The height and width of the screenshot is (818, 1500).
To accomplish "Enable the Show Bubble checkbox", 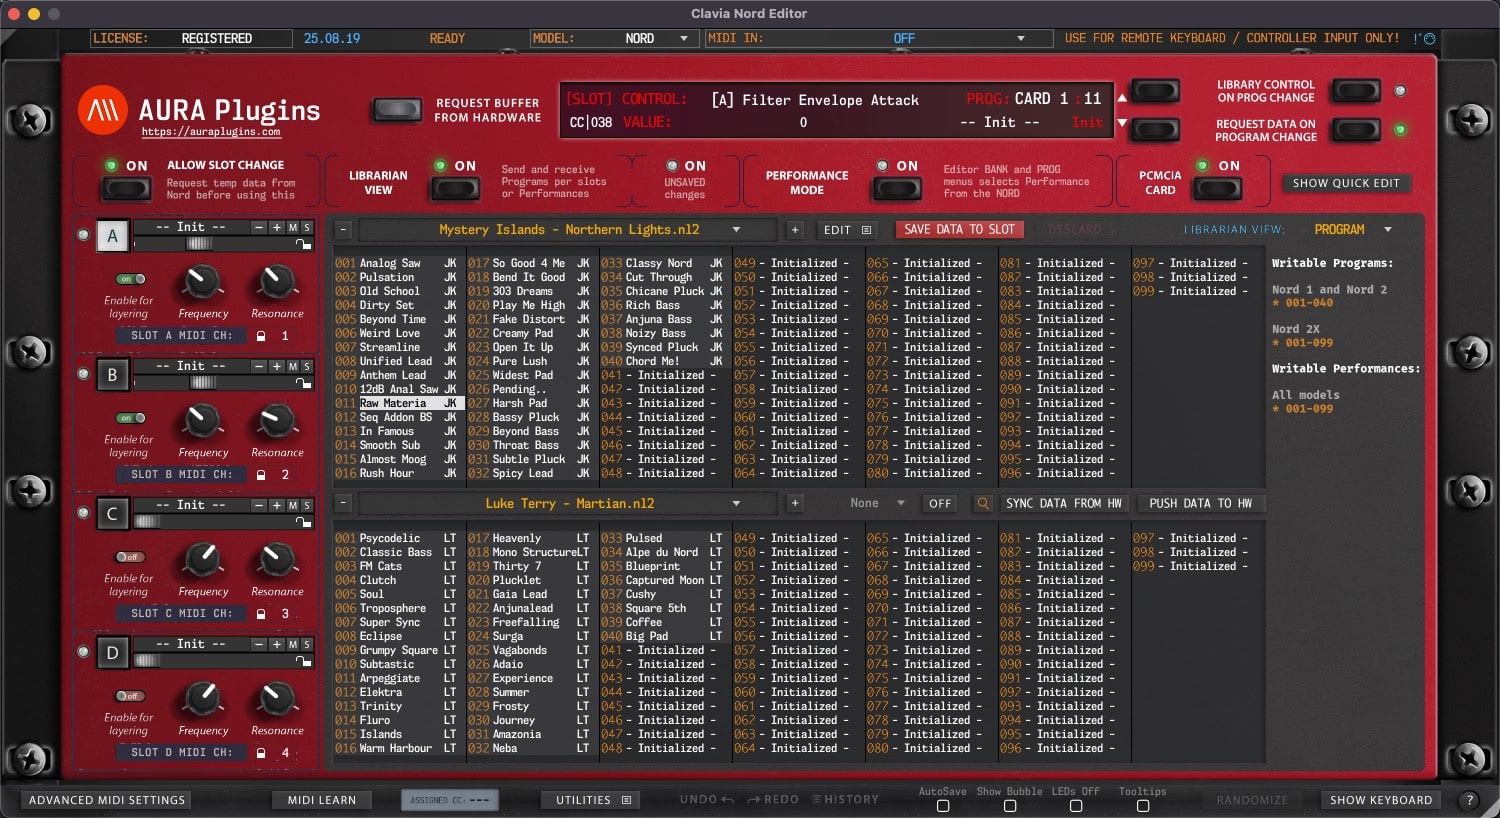I will [x=1010, y=806].
